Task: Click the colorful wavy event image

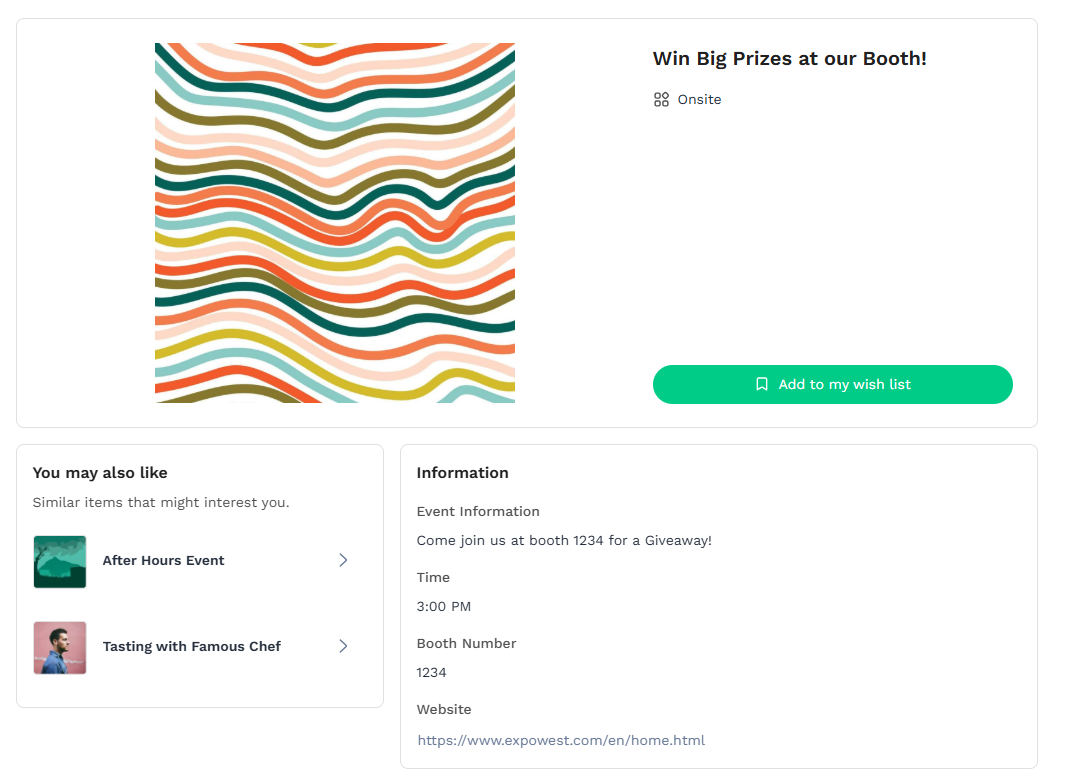Action: (335, 223)
